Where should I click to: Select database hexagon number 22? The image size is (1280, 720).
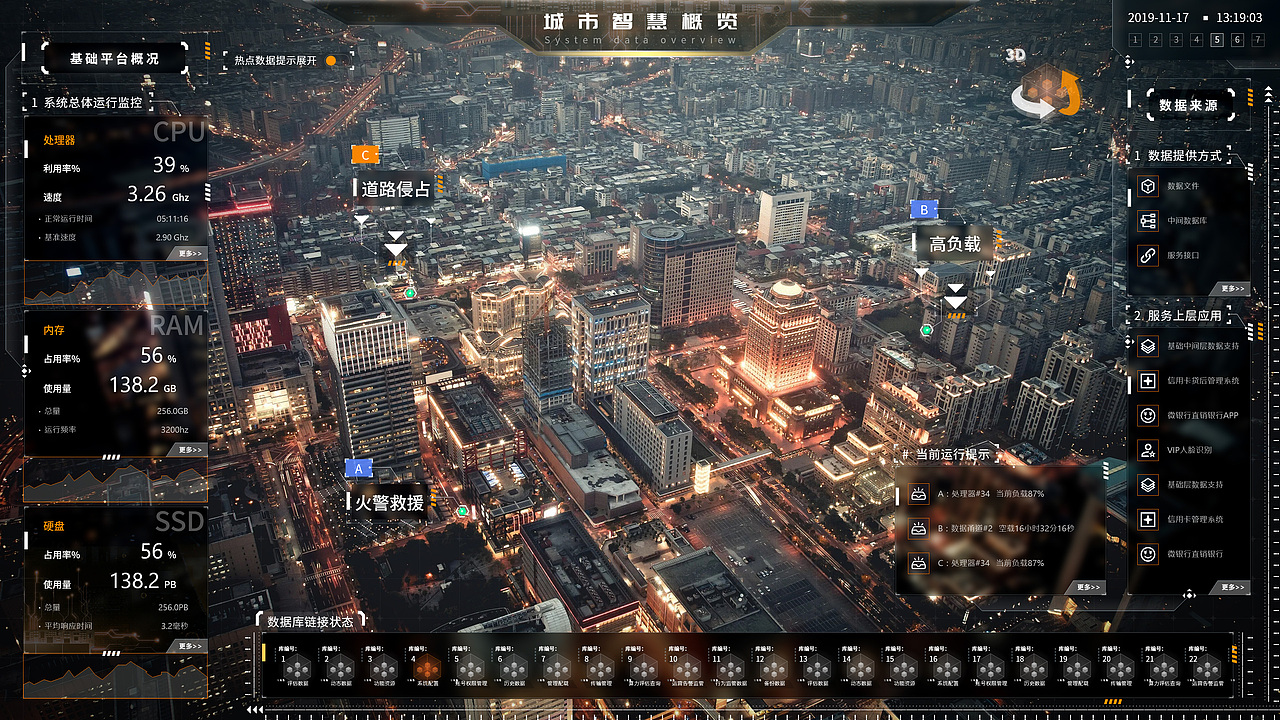coord(1206,668)
